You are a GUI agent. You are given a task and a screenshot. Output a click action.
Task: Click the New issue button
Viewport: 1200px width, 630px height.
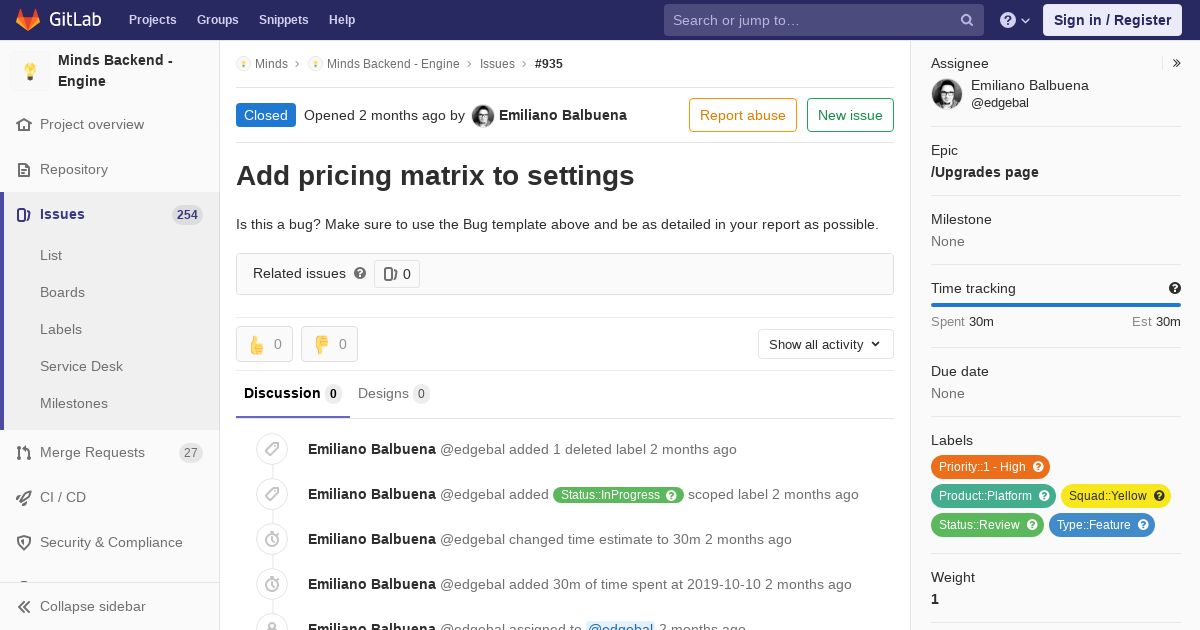[850, 115]
